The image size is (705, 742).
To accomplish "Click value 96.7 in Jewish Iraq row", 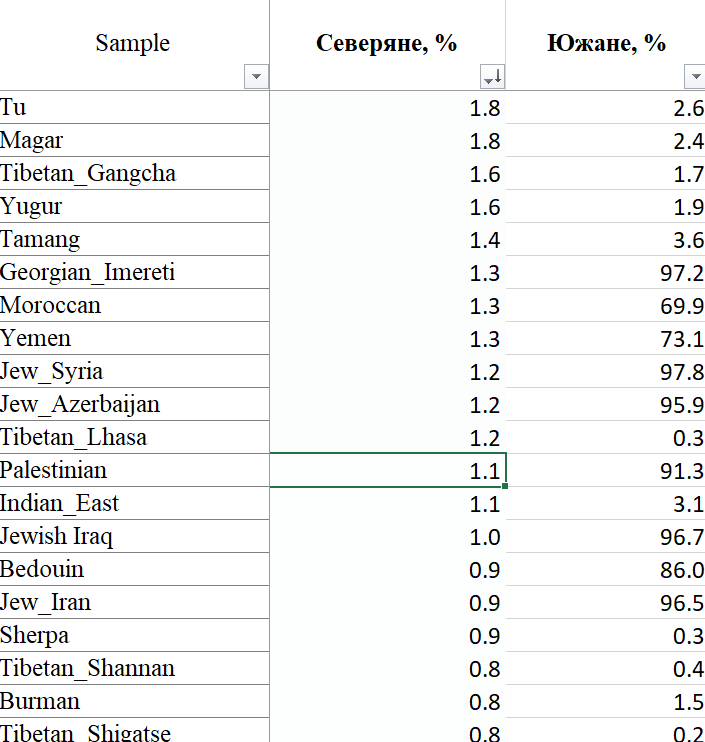I will [606, 536].
